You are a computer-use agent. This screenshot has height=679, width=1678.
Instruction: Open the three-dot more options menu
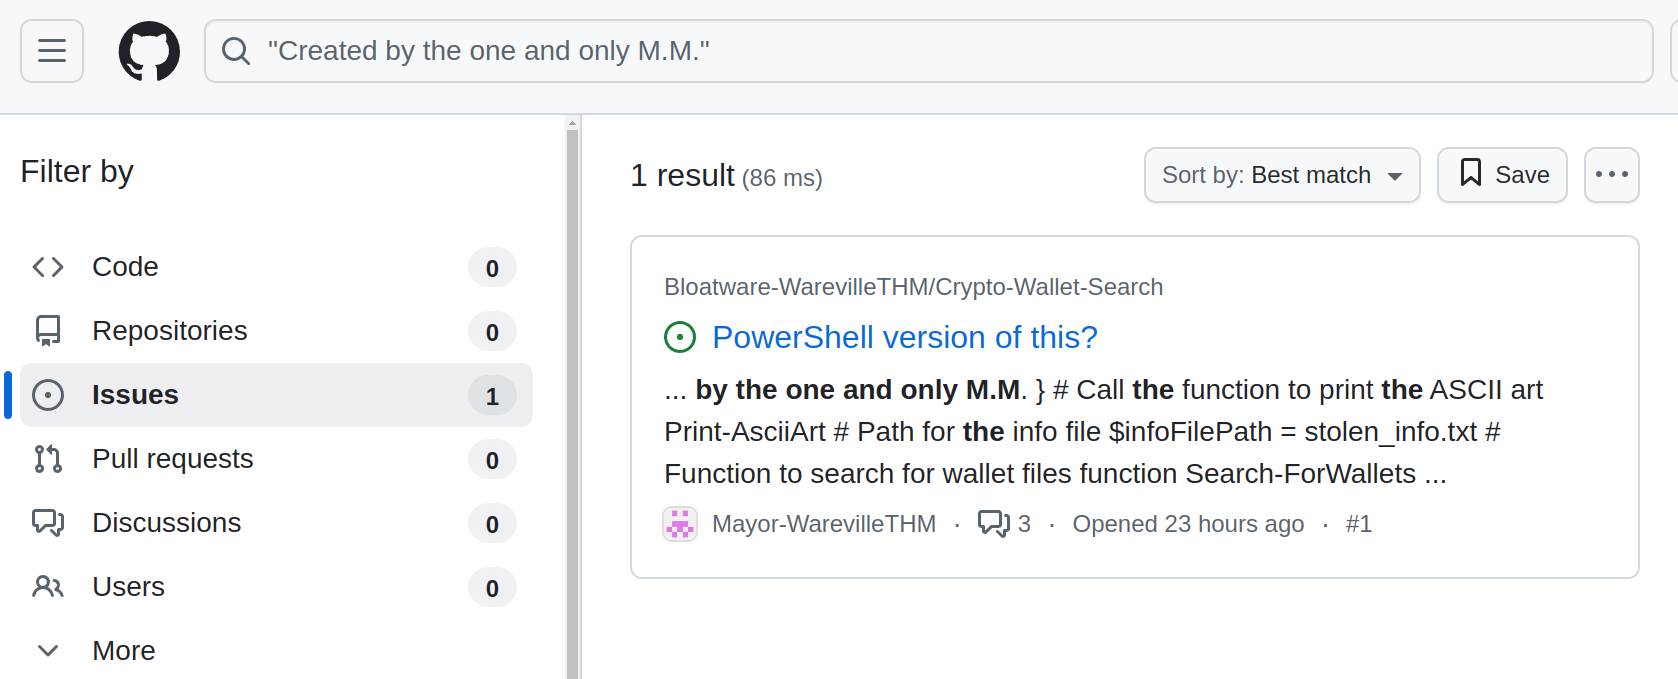[x=1611, y=175]
